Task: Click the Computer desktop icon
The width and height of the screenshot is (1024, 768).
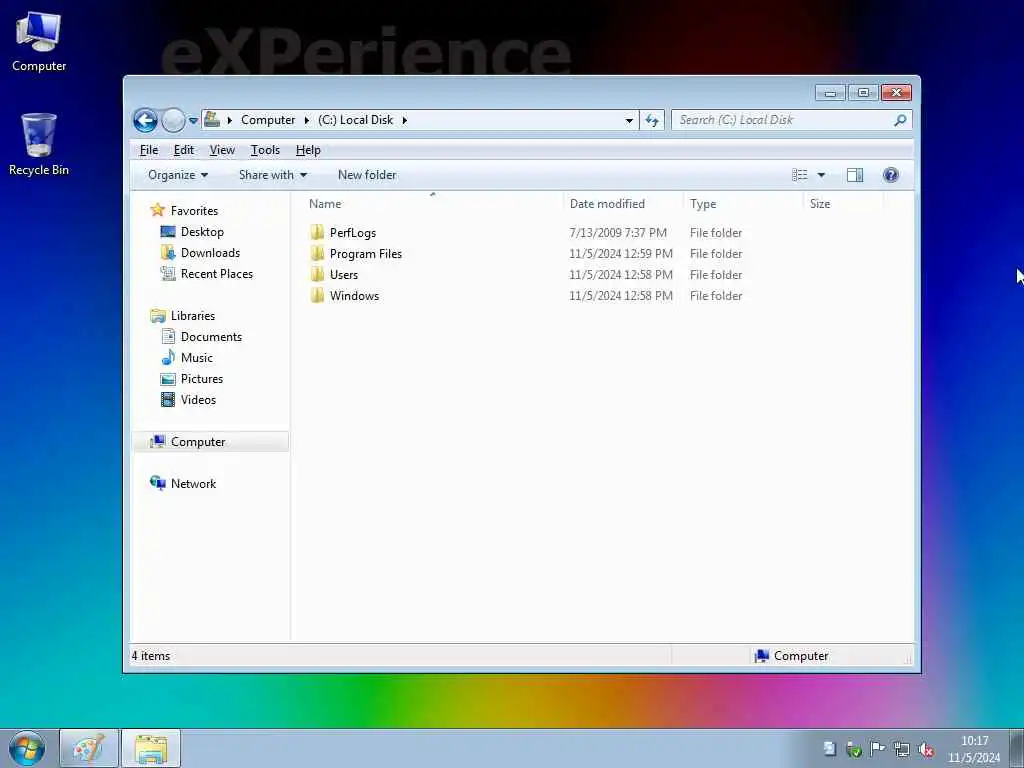Action: pyautogui.click(x=39, y=41)
